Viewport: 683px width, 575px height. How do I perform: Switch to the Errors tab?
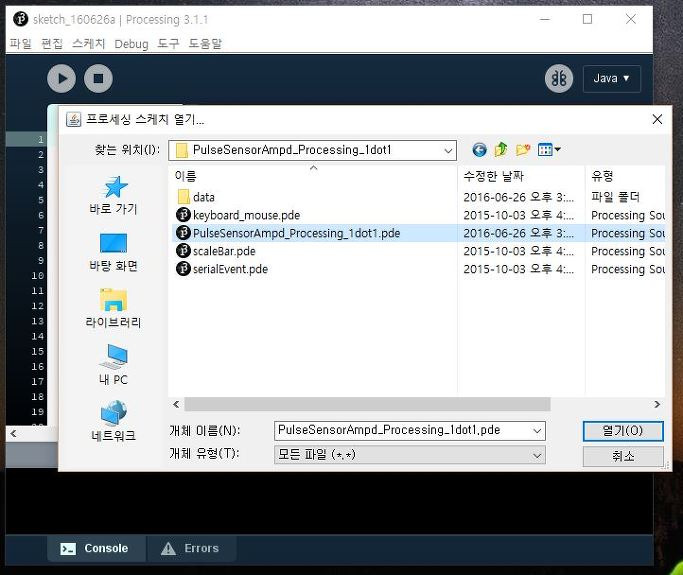click(191, 548)
